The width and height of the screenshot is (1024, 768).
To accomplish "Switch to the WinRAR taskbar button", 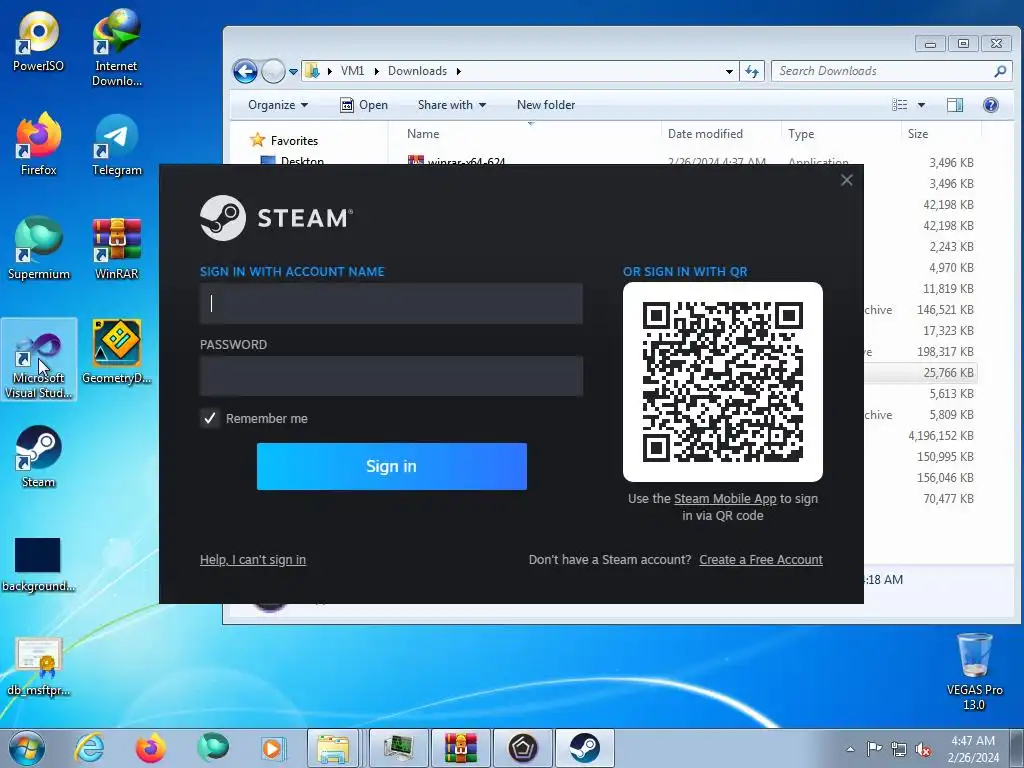I will click(461, 748).
